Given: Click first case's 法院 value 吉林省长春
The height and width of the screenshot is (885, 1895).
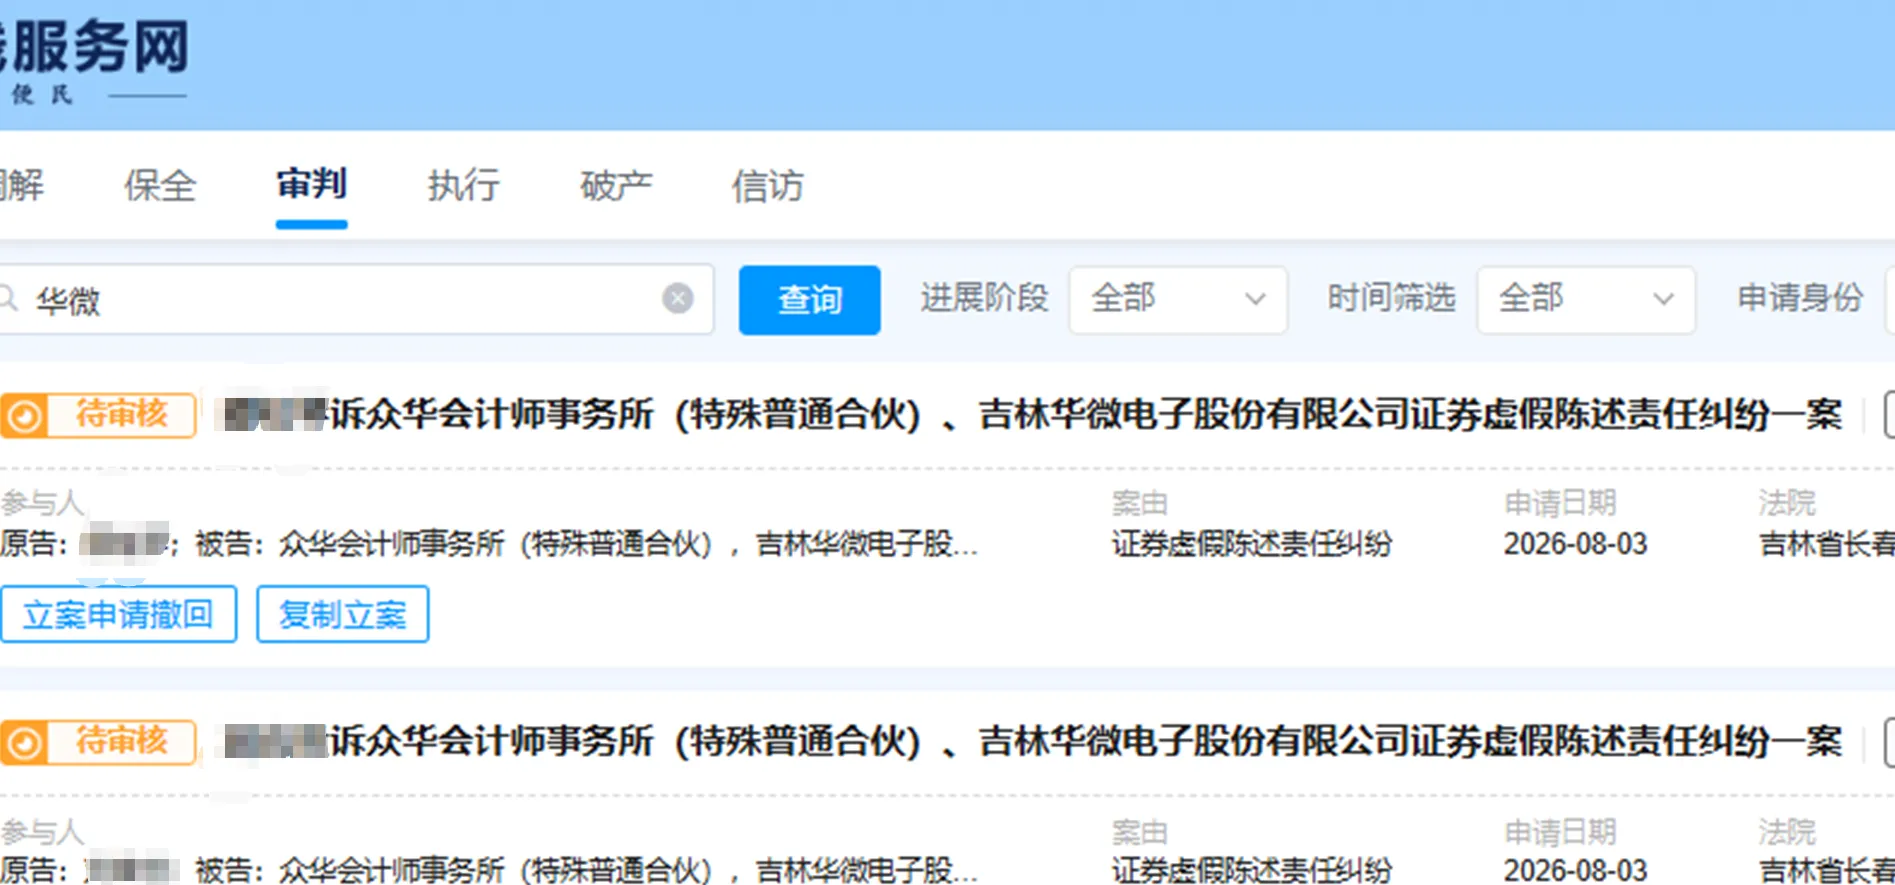Looking at the screenshot, I should click(1827, 544).
